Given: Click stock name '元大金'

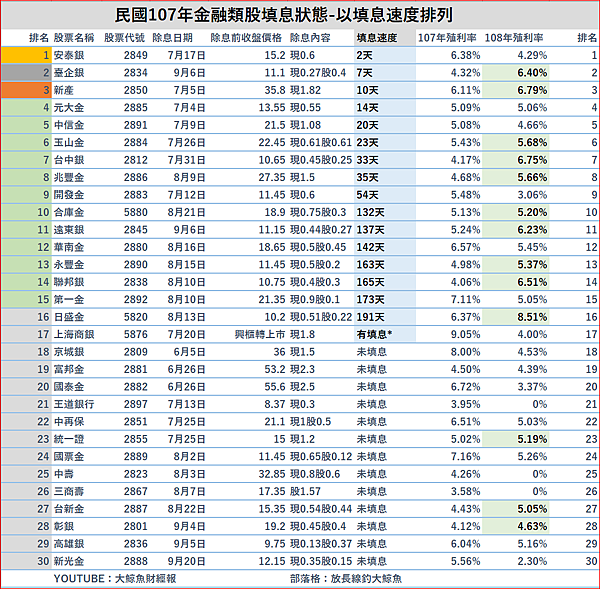Looking at the screenshot, I should pyautogui.click(x=69, y=108).
